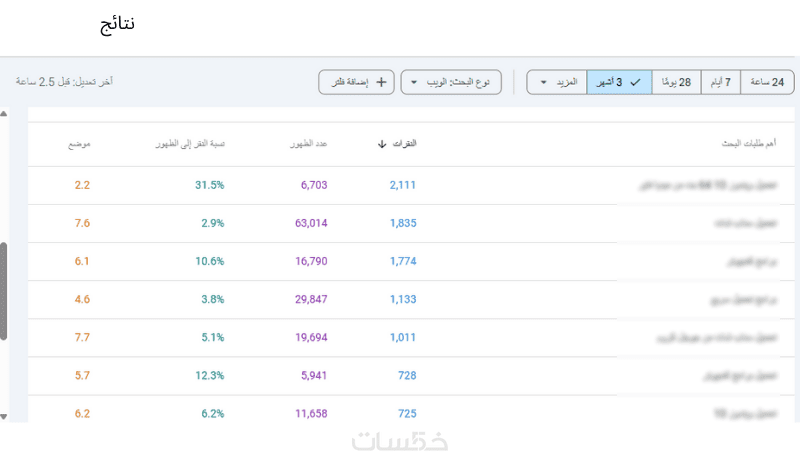Open the More (المزيد) date range dropdown

(557, 82)
